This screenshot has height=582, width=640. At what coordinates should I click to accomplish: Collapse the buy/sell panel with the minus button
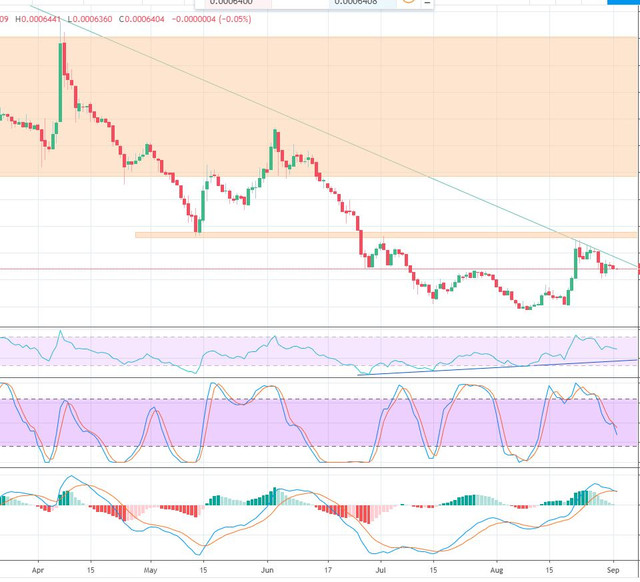point(427,3)
